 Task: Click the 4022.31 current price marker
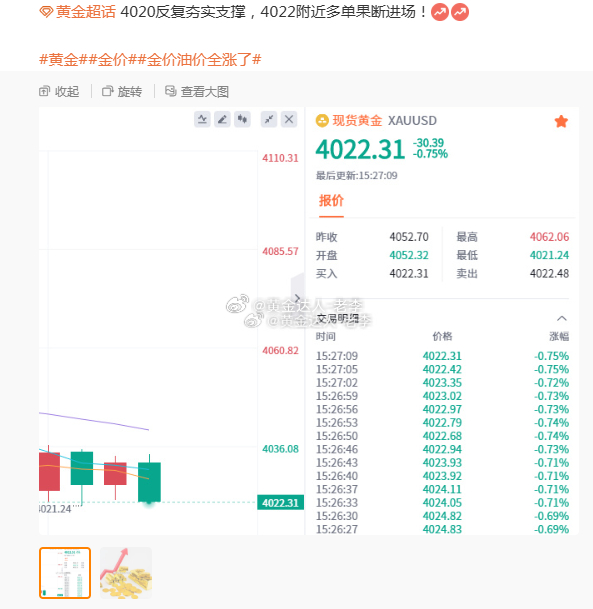(280, 503)
